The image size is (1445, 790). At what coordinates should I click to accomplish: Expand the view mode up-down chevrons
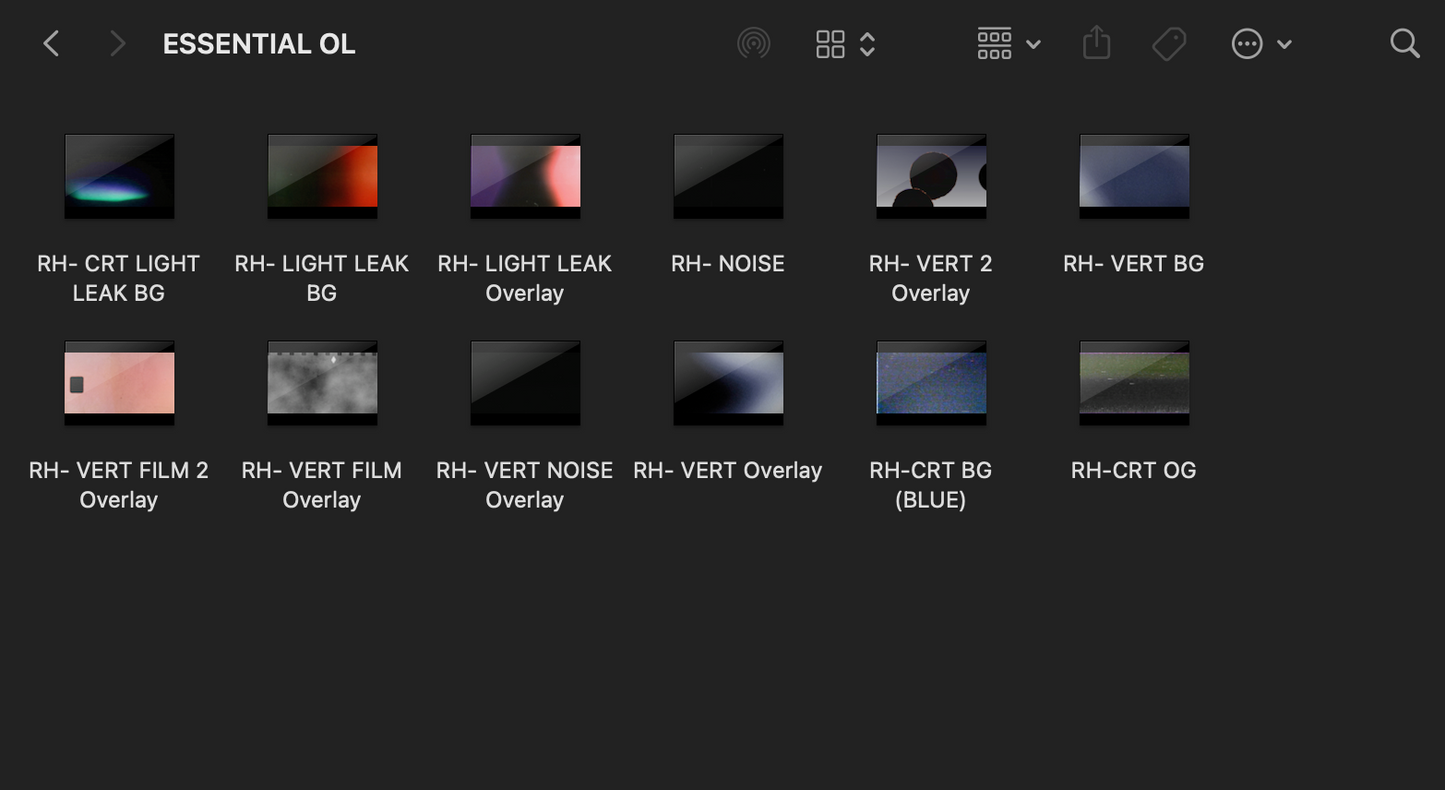(868, 44)
